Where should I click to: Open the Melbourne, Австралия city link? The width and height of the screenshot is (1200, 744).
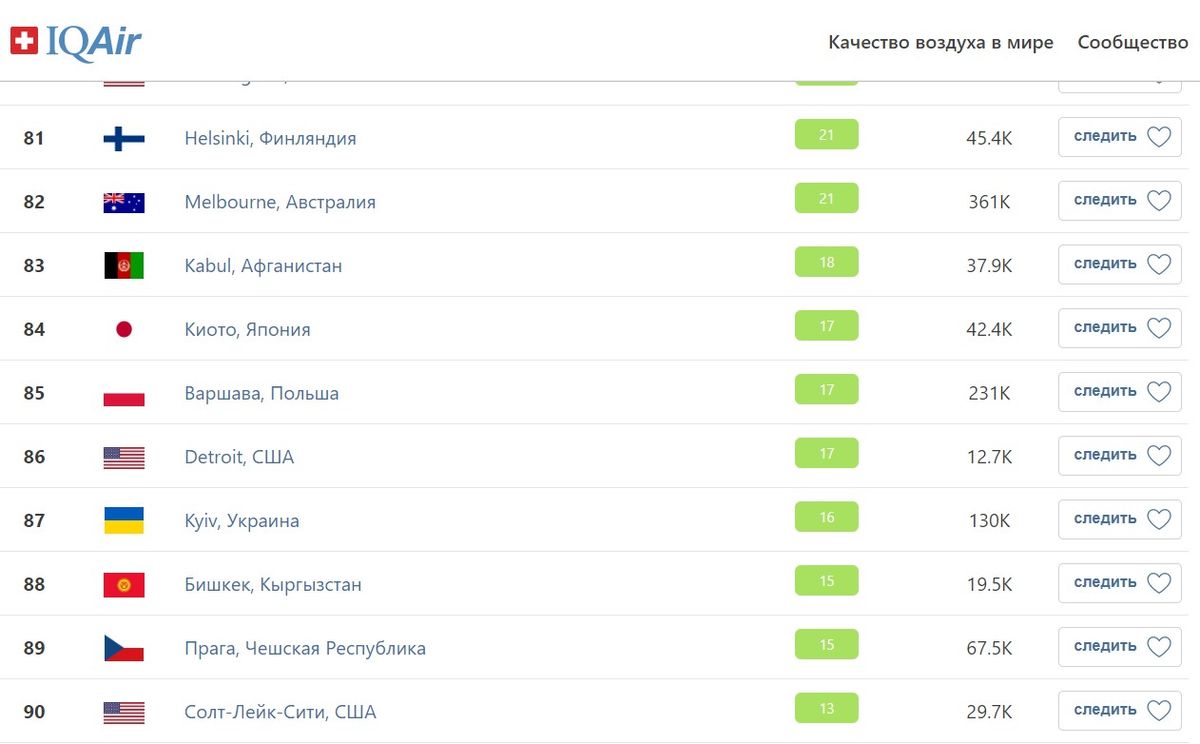pyautogui.click(x=280, y=202)
